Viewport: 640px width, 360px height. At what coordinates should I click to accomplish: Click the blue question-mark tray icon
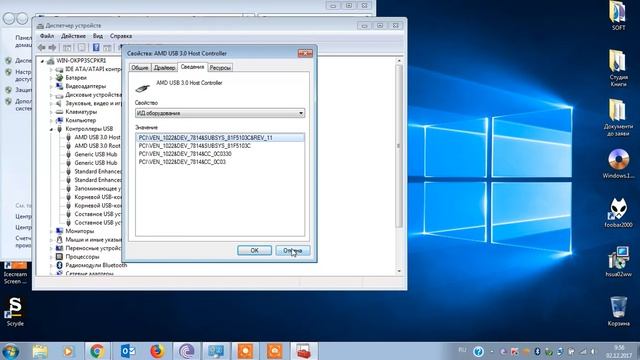[478, 351]
